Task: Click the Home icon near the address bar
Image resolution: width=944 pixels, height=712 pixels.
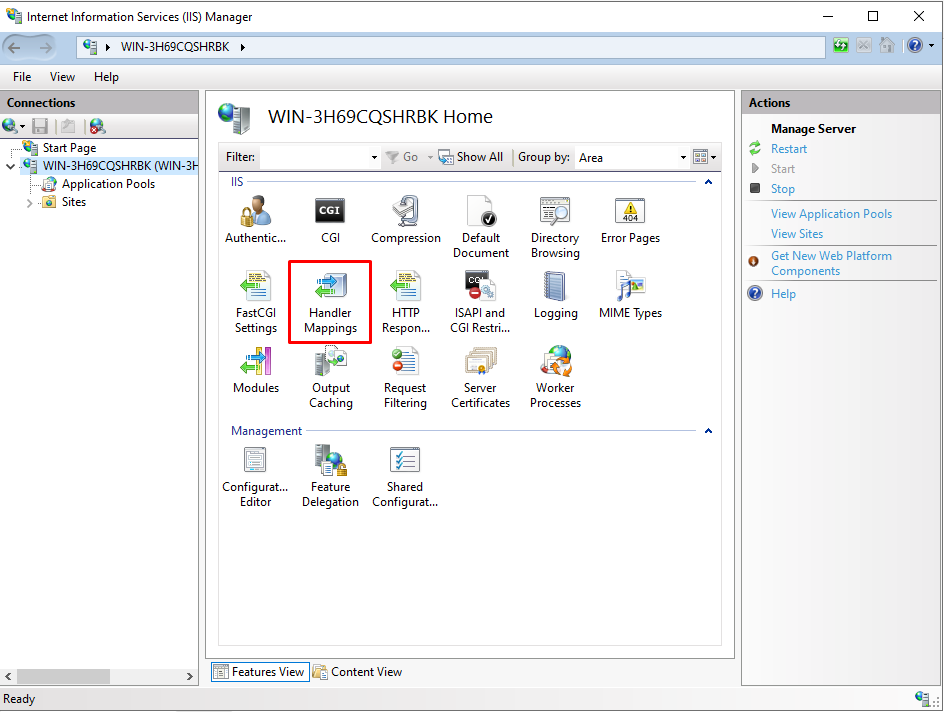Action: (886, 46)
